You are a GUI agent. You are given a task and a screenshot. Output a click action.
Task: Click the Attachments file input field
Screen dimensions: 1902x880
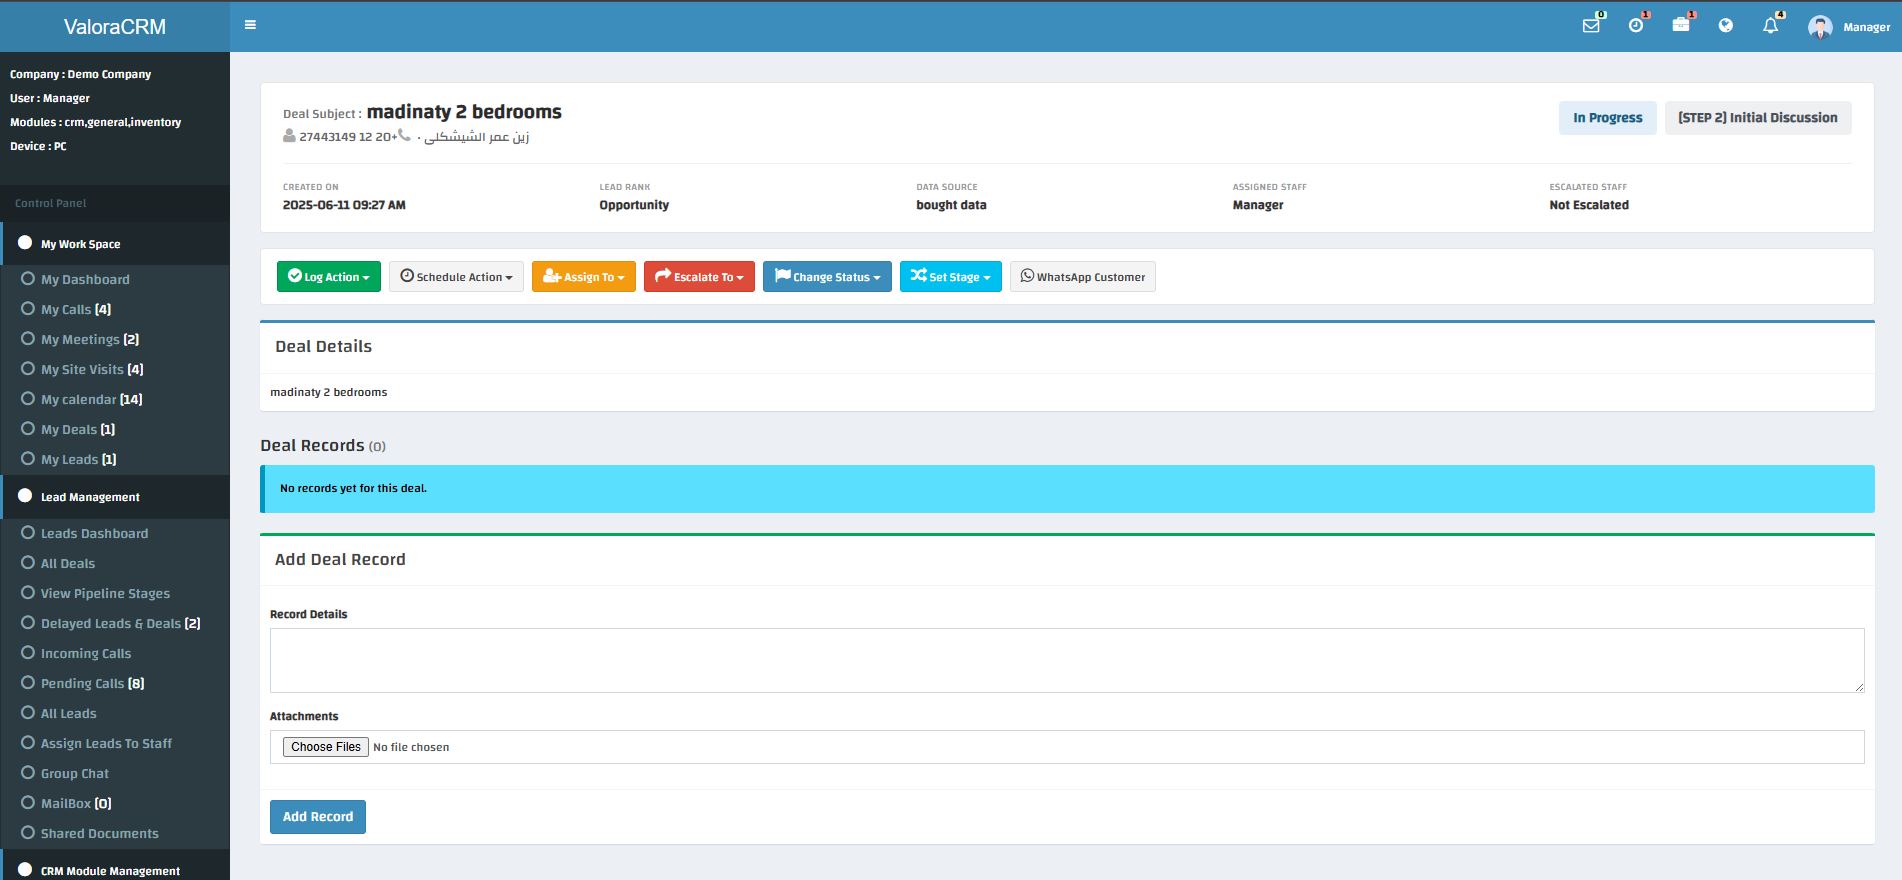(1067, 747)
